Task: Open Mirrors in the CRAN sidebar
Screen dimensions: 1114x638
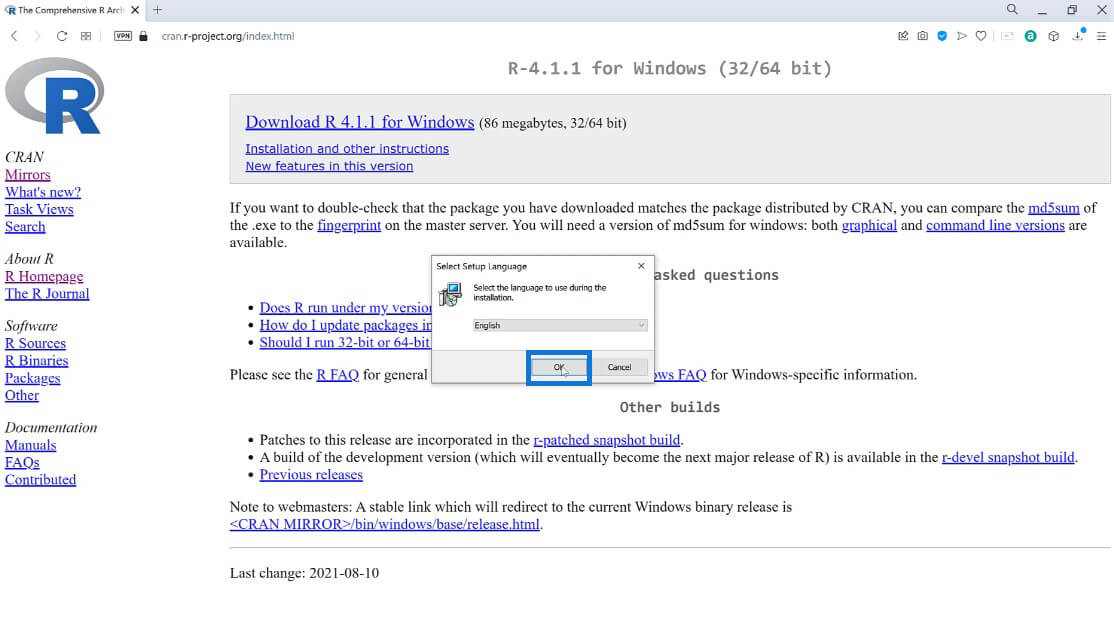Action: (x=28, y=175)
